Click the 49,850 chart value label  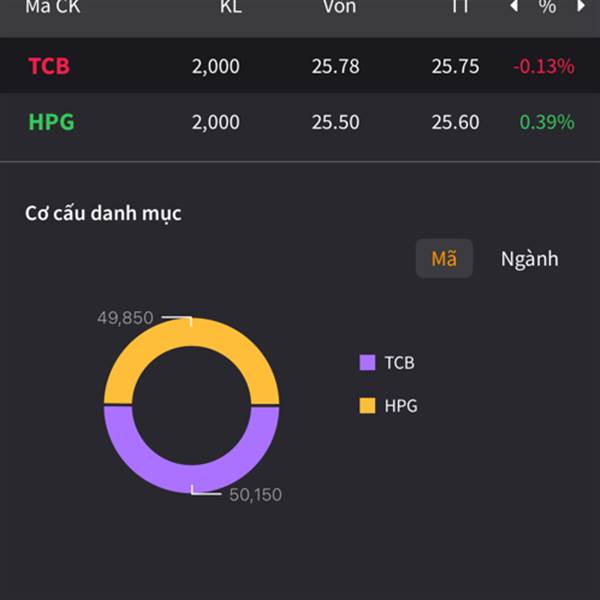125,318
